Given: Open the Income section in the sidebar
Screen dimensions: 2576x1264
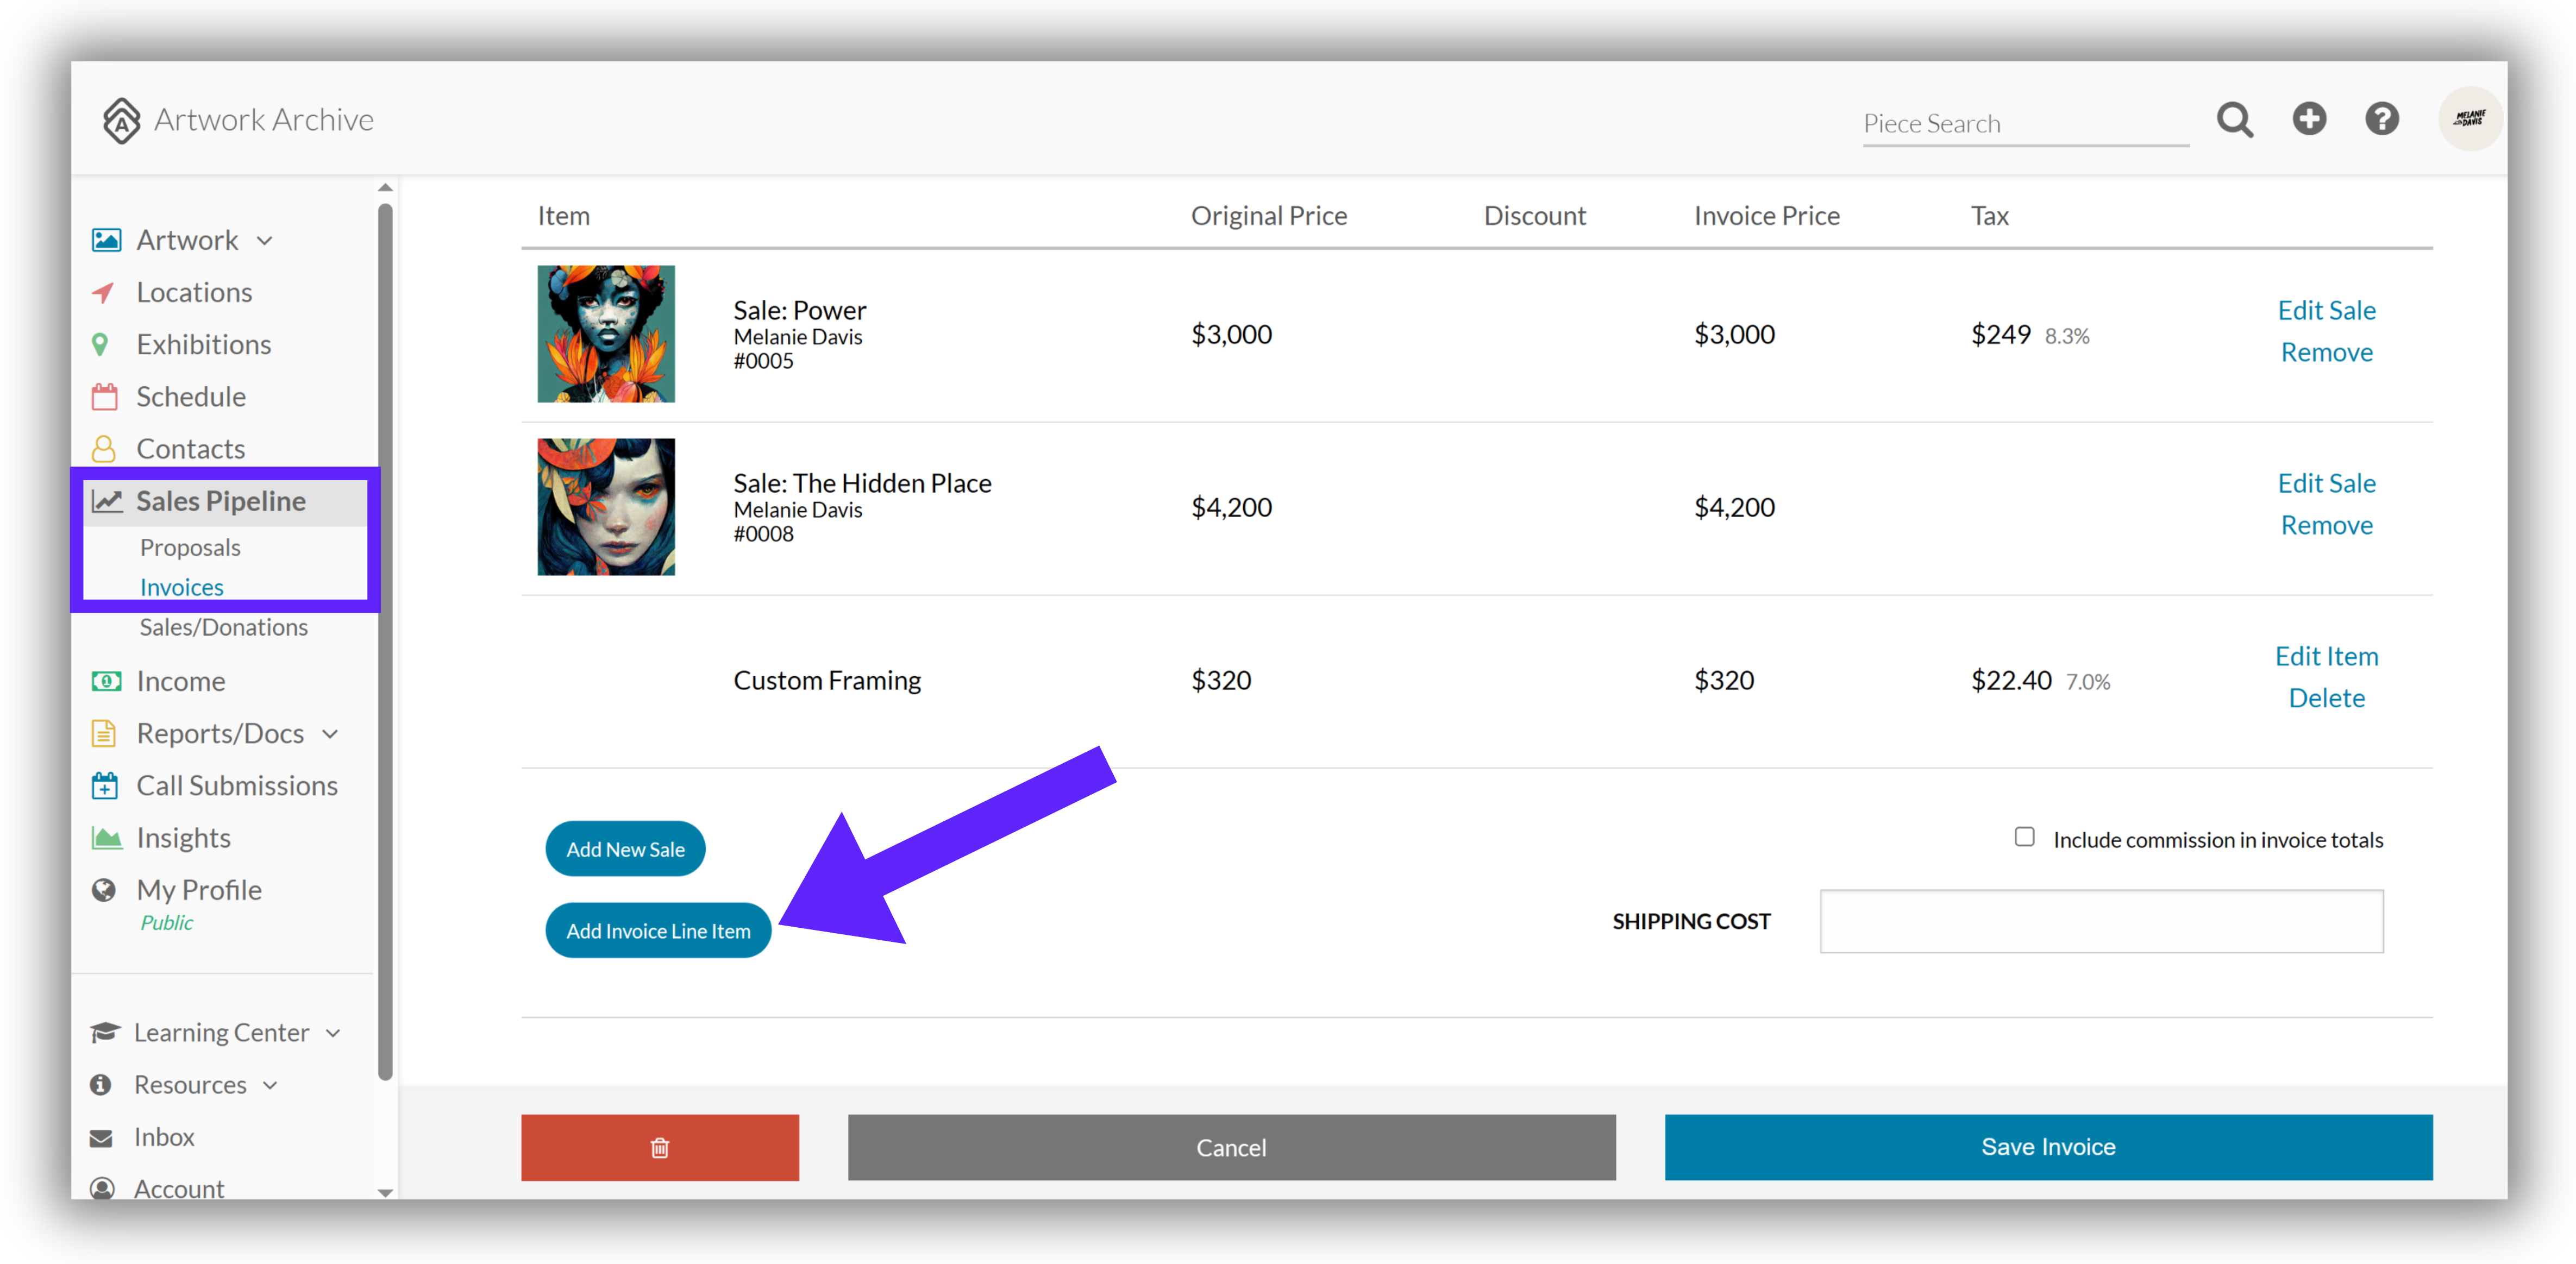Looking at the screenshot, I should point(180,681).
